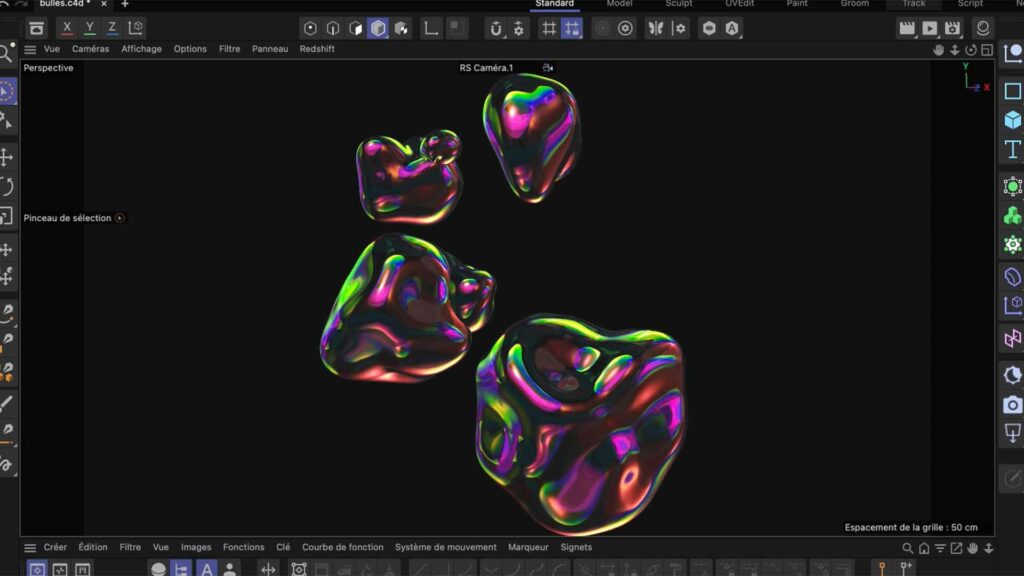
Task: Switch to the Sculpt layout tab
Action: (678, 4)
